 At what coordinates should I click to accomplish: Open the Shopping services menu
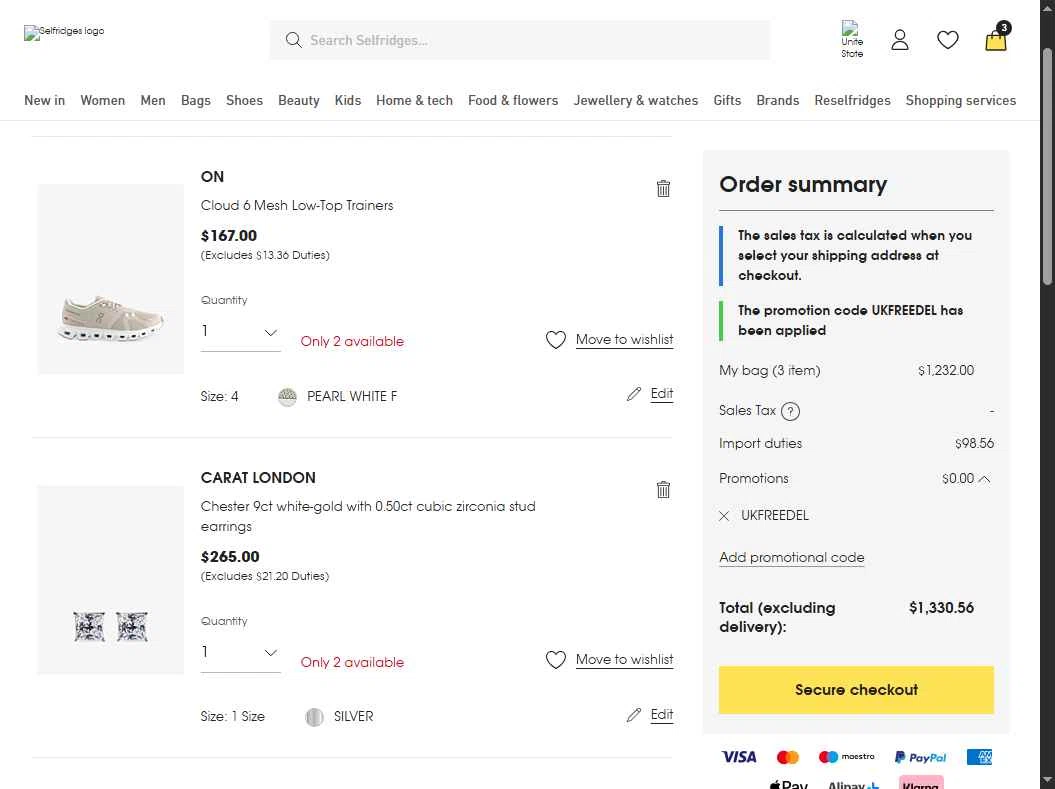[x=961, y=100]
